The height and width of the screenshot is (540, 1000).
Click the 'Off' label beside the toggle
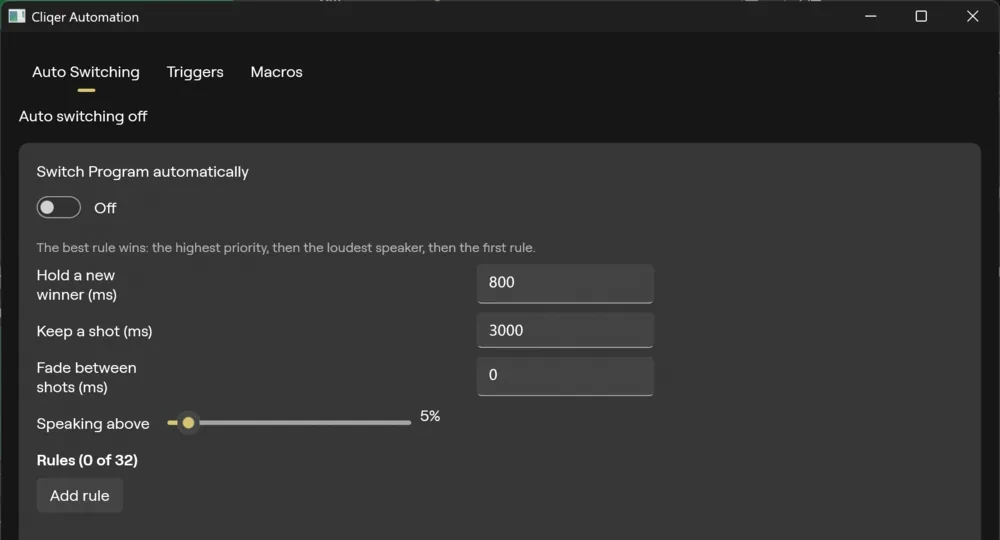105,208
